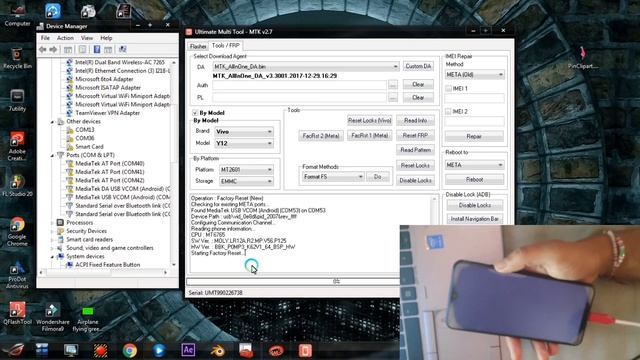The width and height of the screenshot is (640, 360).
Task: Enable IMEI 1 checkbox
Action: 448,88
